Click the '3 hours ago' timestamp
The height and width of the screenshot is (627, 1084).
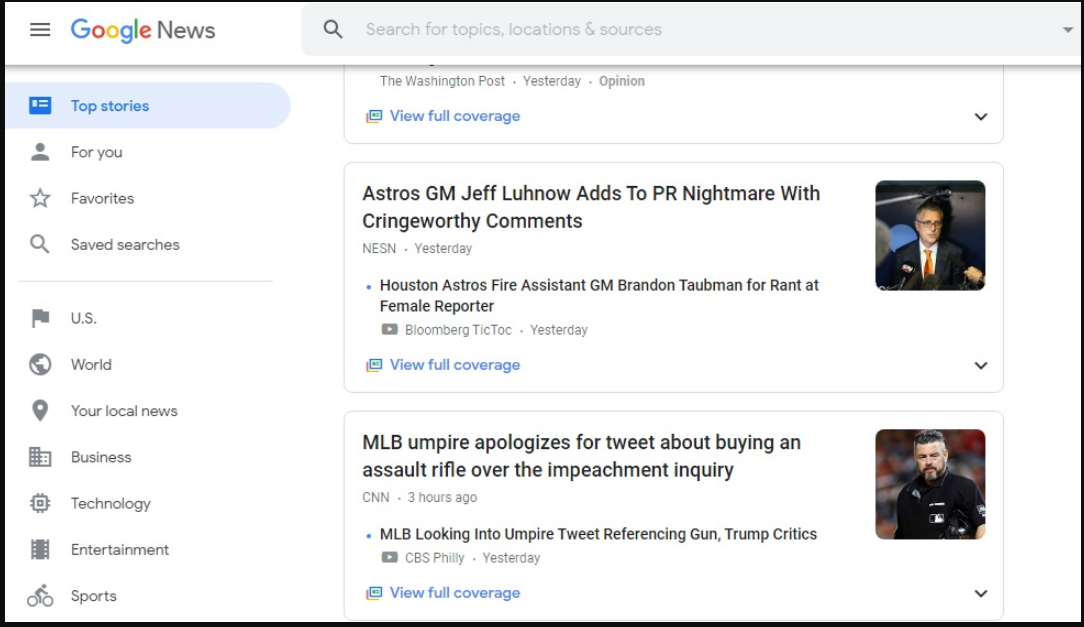tap(442, 497)
